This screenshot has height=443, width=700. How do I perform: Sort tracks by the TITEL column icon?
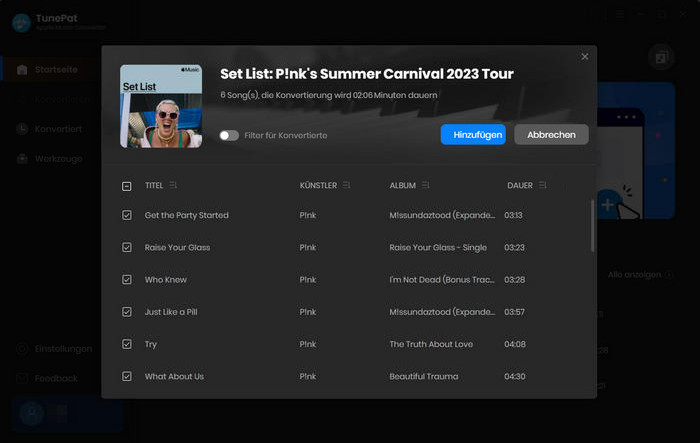(173, 185)
